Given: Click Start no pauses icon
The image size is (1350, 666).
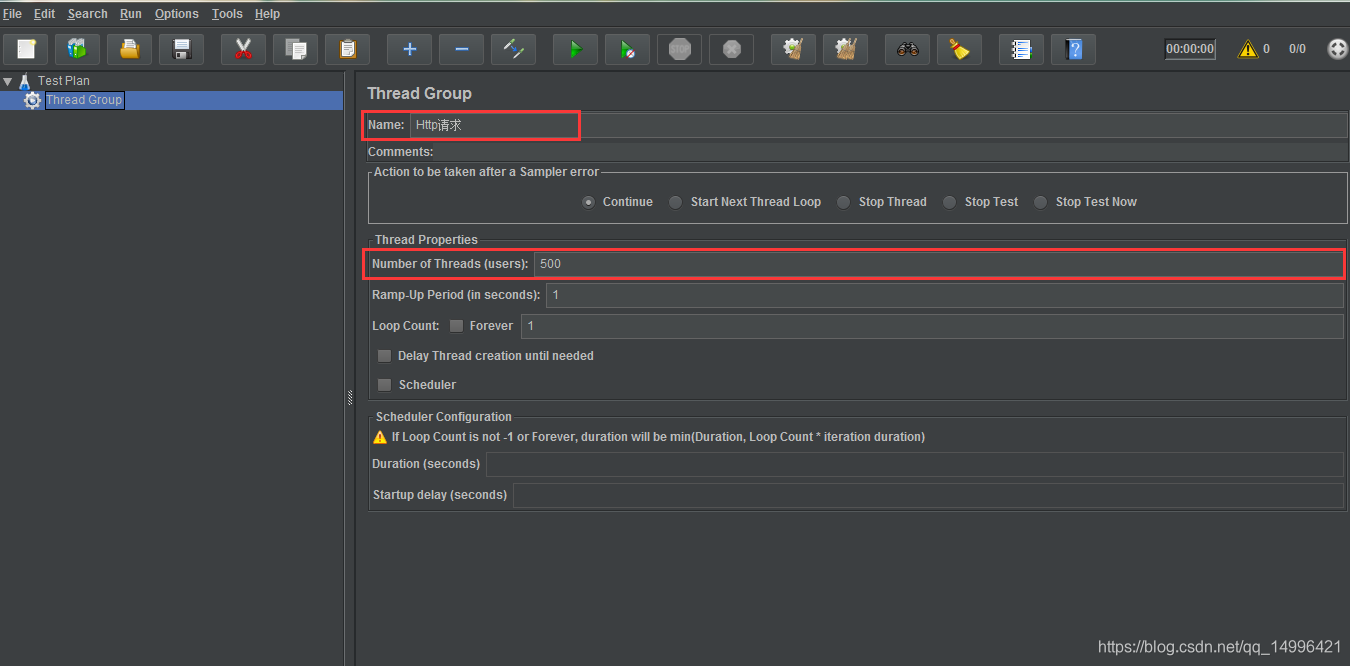Looking at the screenshot, I should (x=627, y=49).
